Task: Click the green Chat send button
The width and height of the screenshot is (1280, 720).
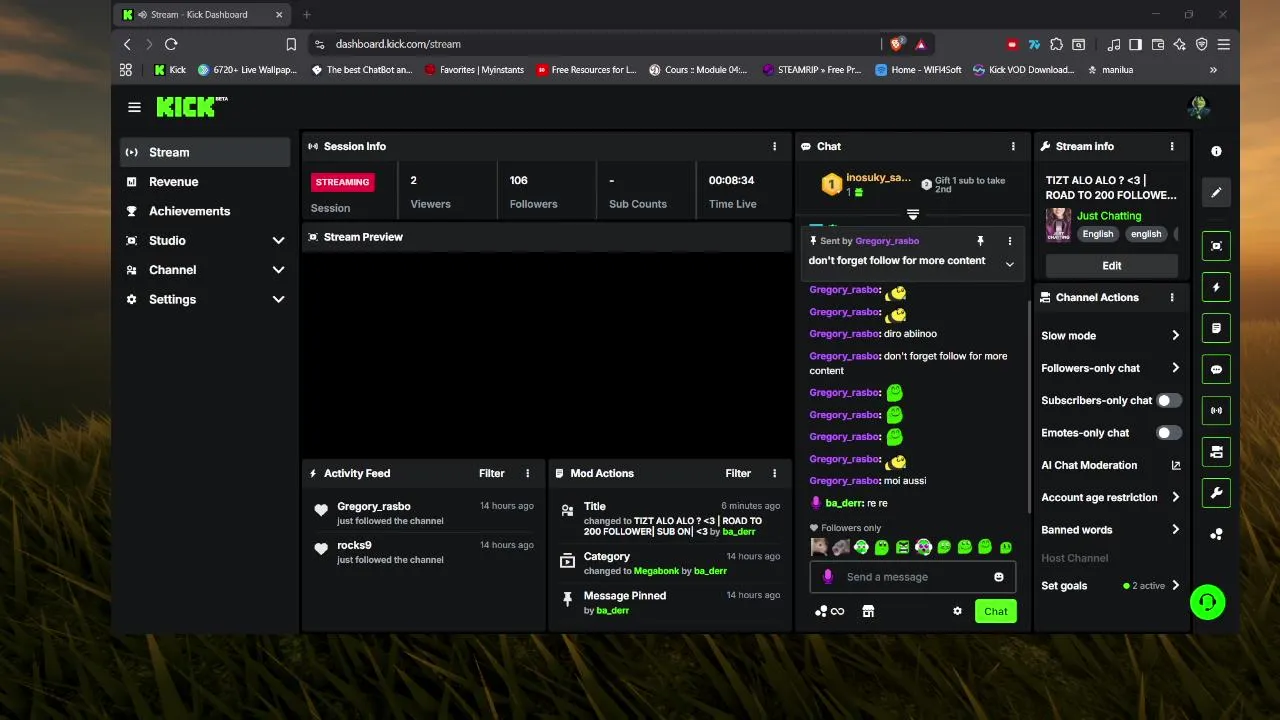Action: pyautogui.click(x=996, y=611)
